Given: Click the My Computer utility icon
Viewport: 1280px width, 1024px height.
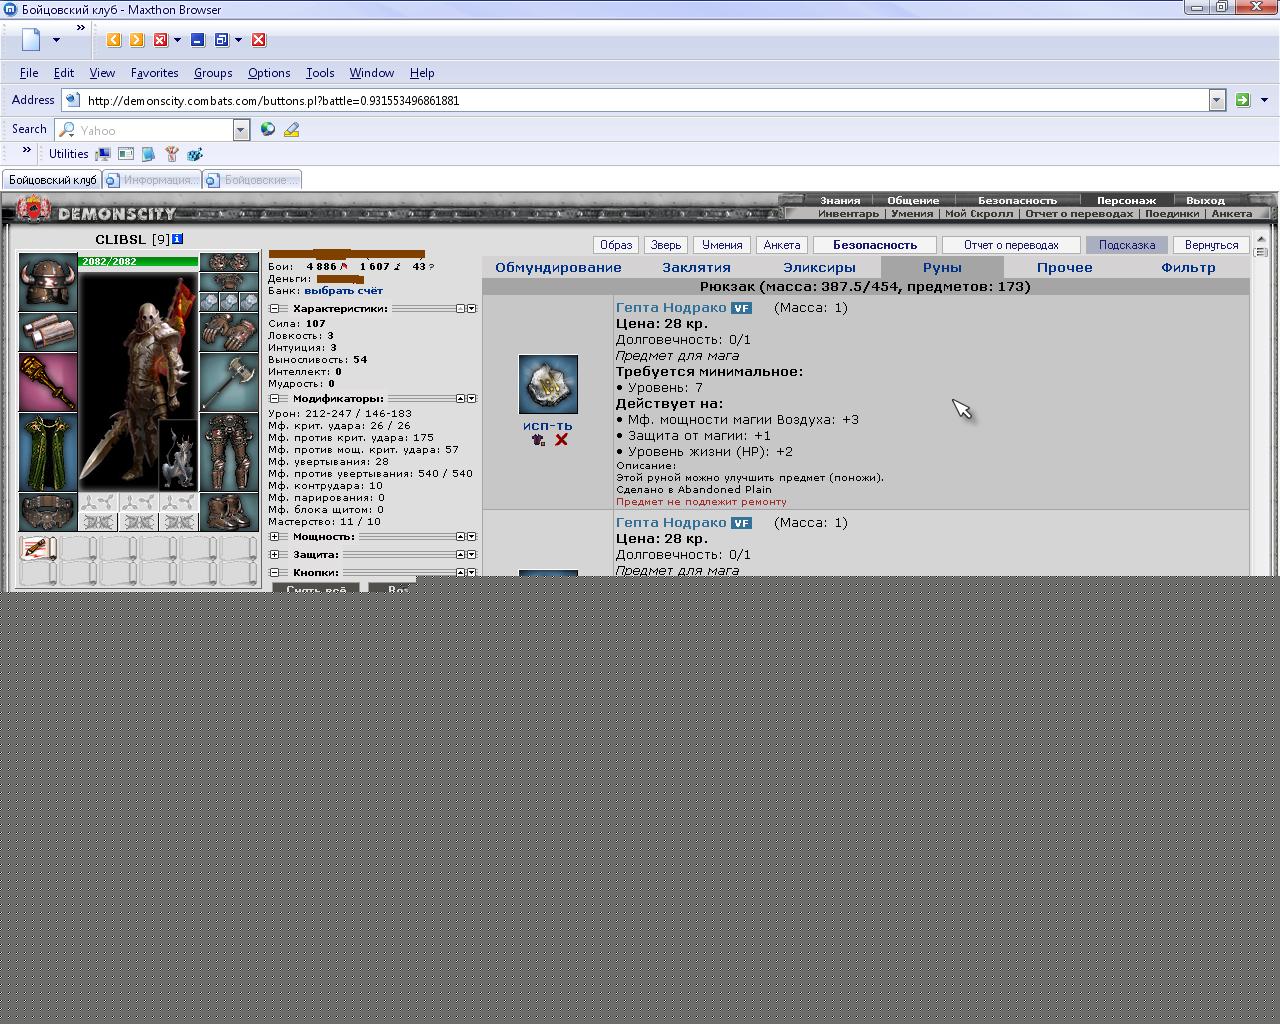Looking at the screenshot, I should pyautogui.click(x=102, y=154).
